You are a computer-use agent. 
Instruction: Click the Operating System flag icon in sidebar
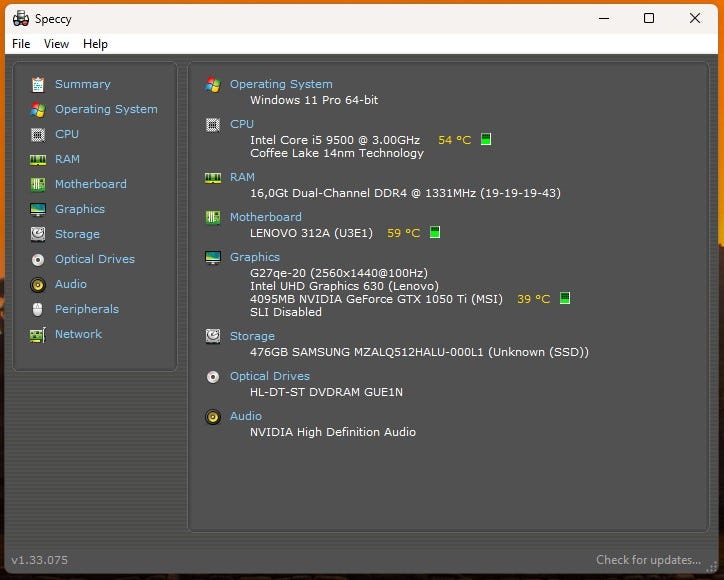point(38,109)
